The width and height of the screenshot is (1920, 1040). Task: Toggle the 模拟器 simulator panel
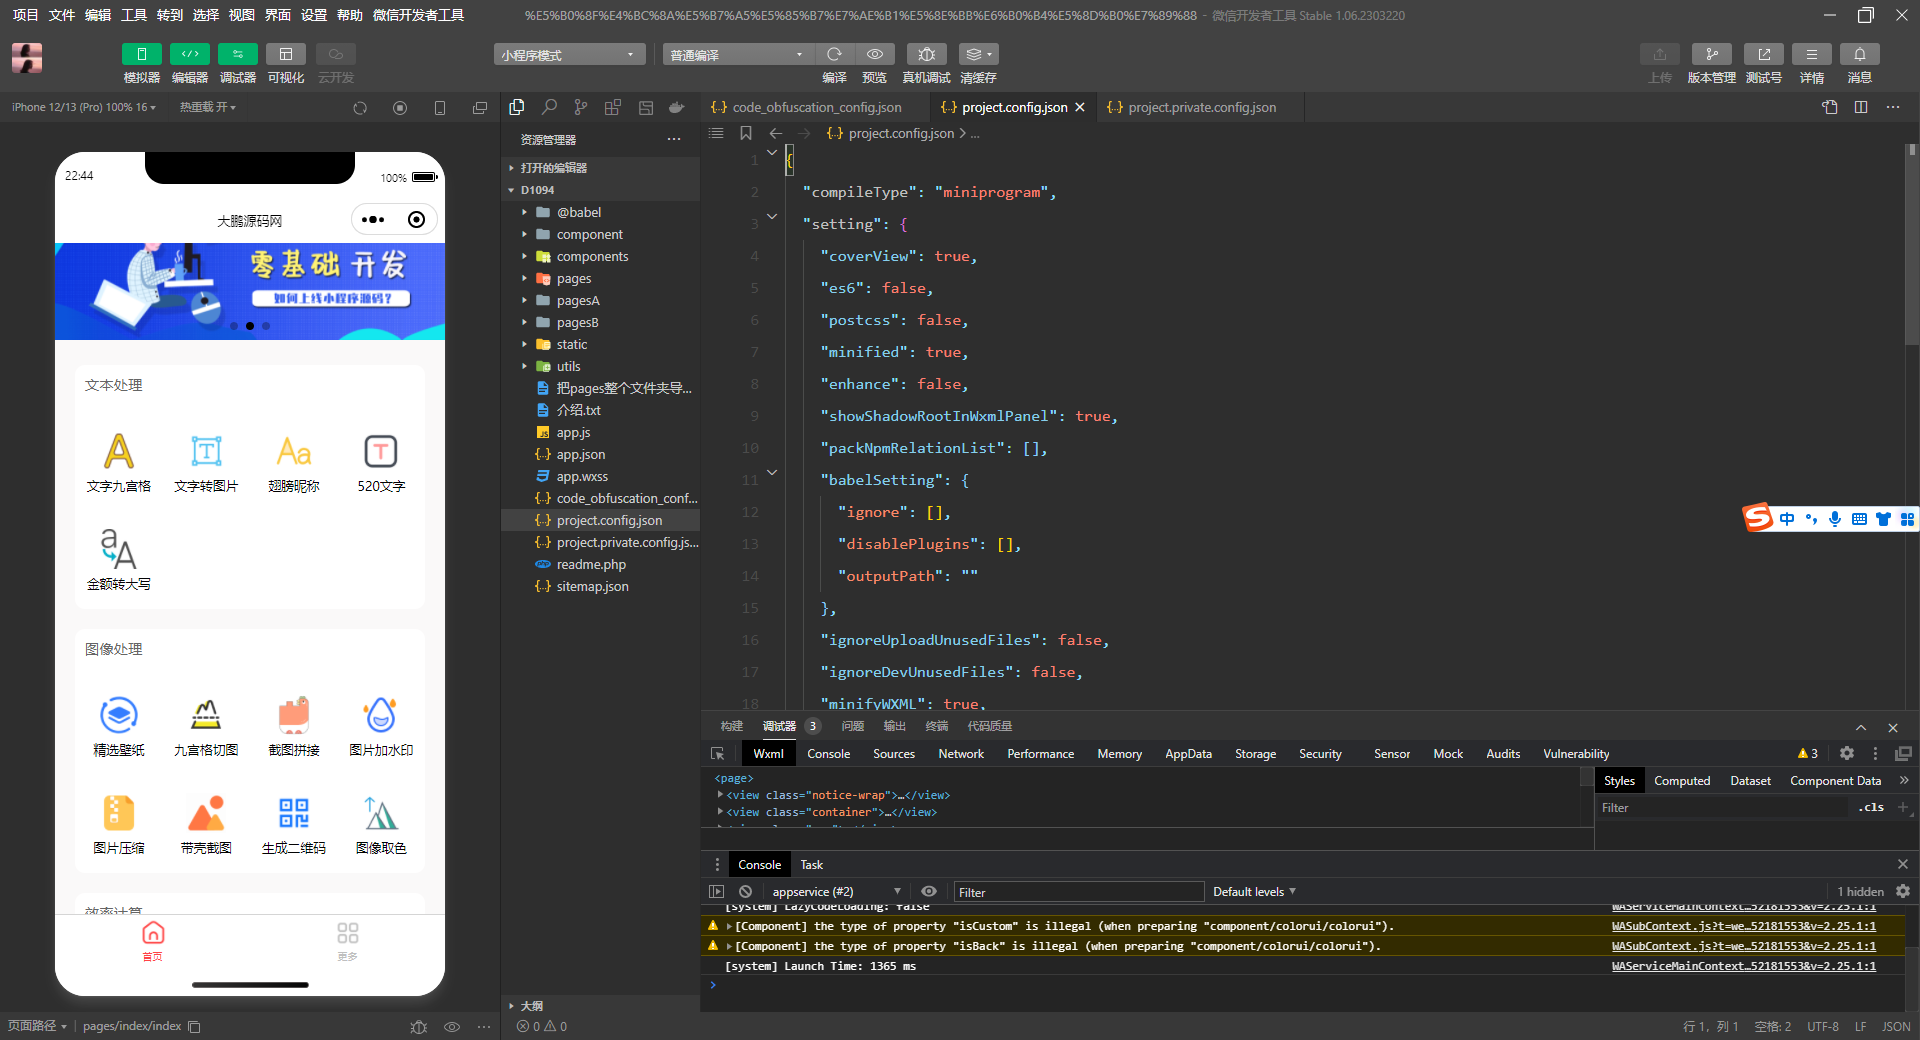141,54
